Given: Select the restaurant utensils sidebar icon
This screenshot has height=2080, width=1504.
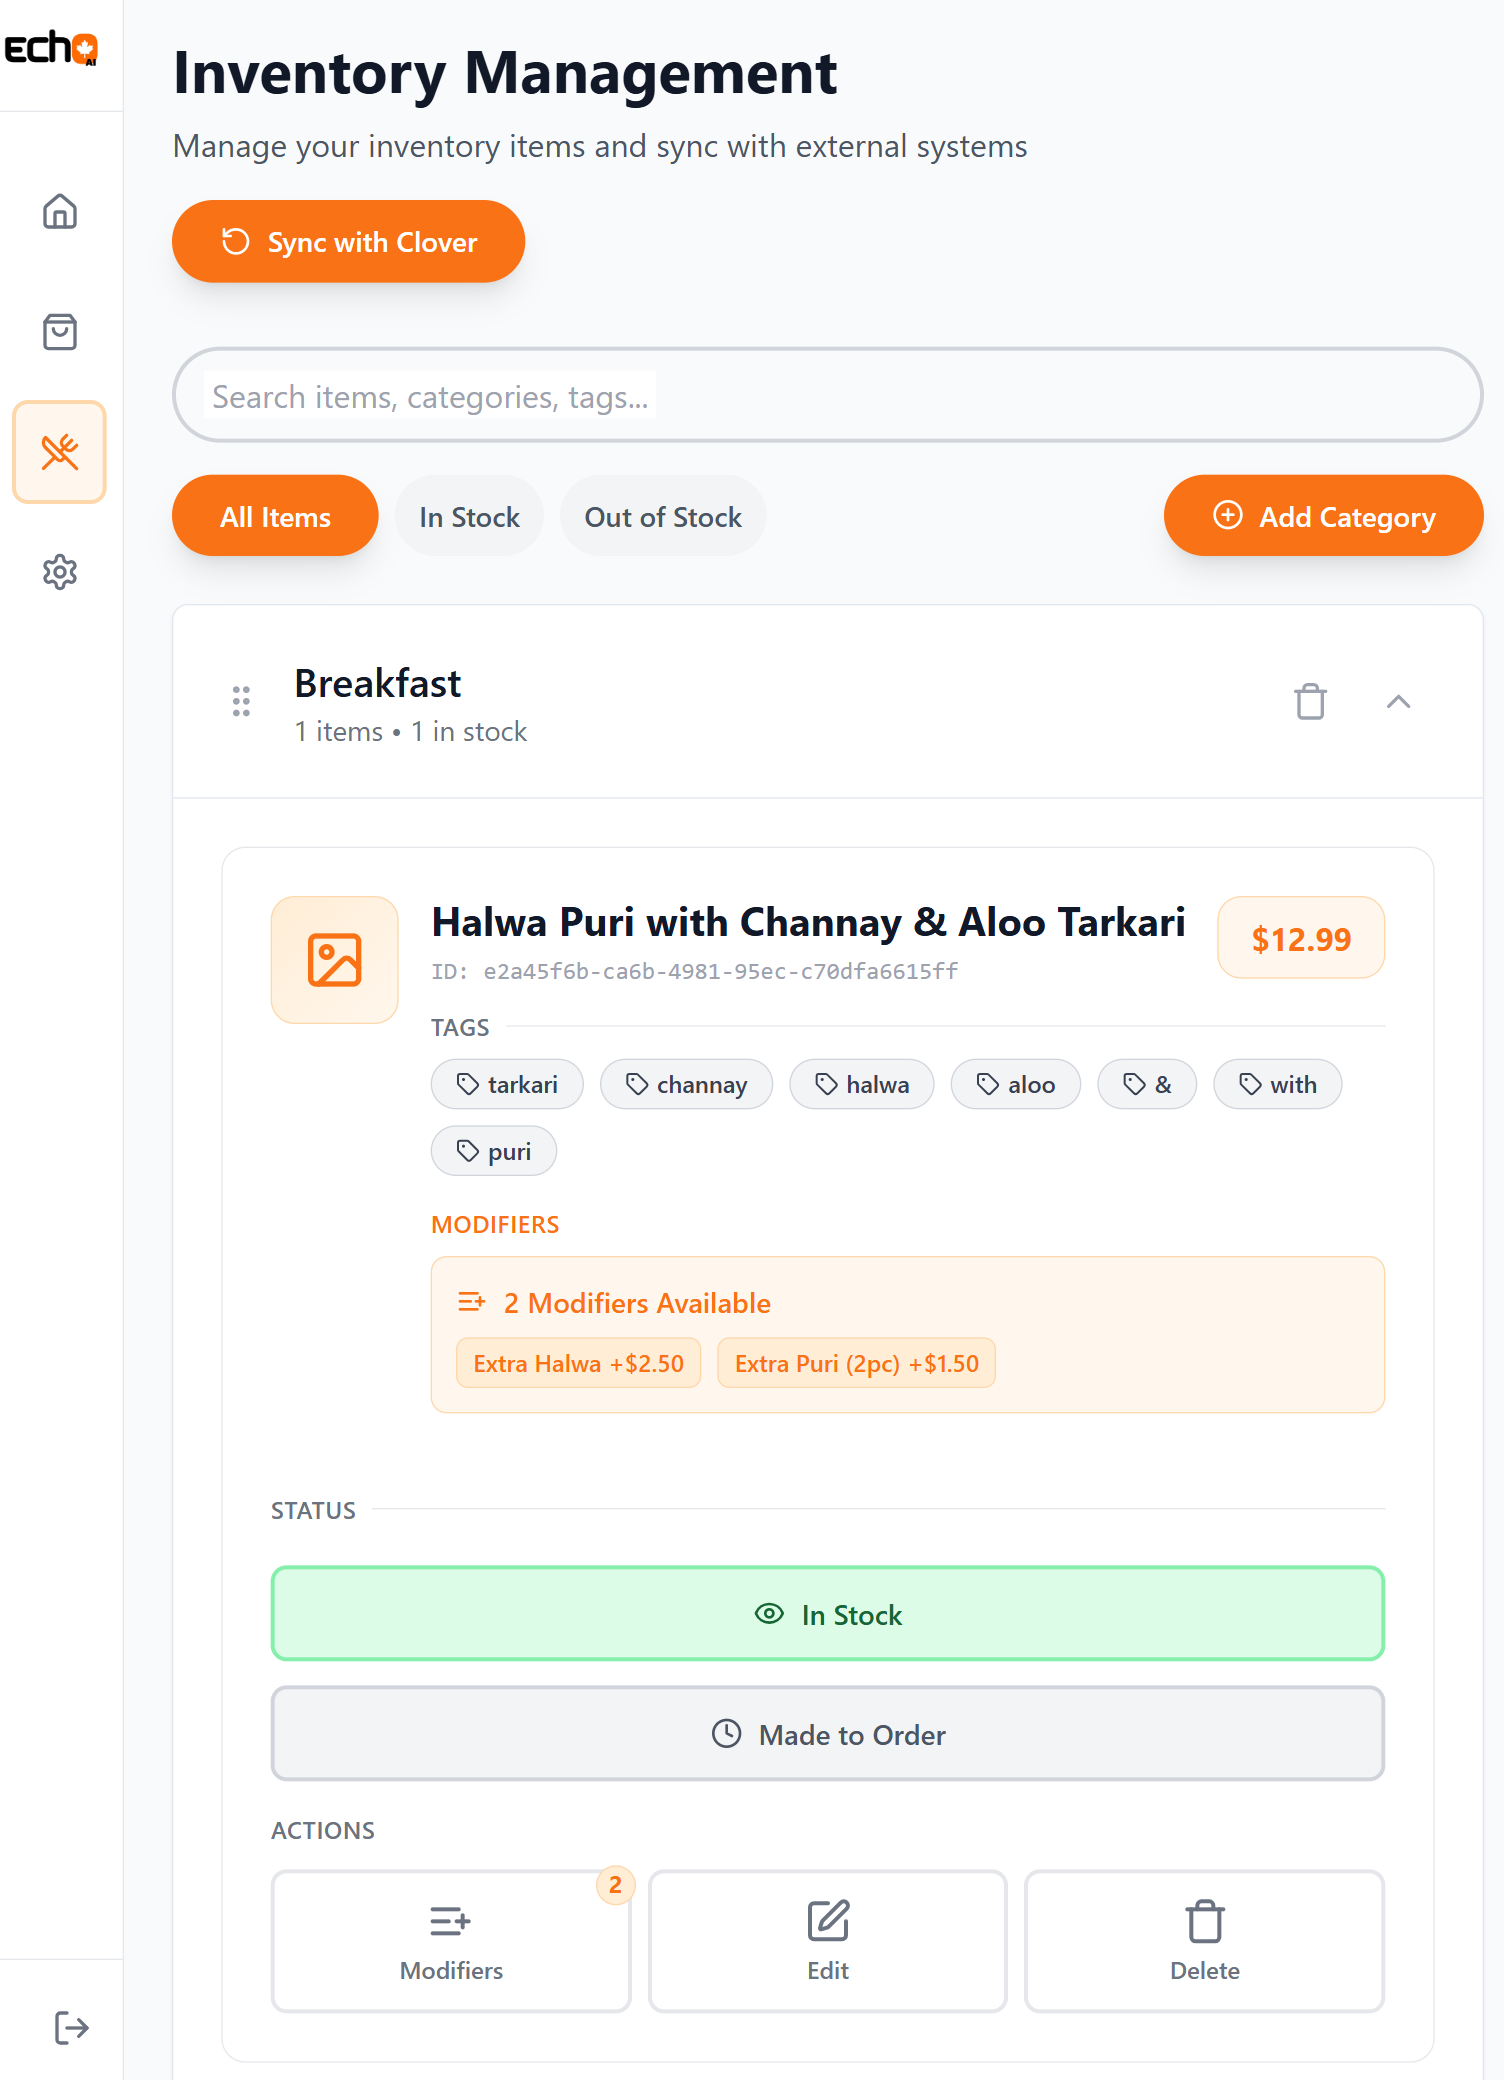Looking at the screenshot, I should pyautogui.click(x=60, y=452).
